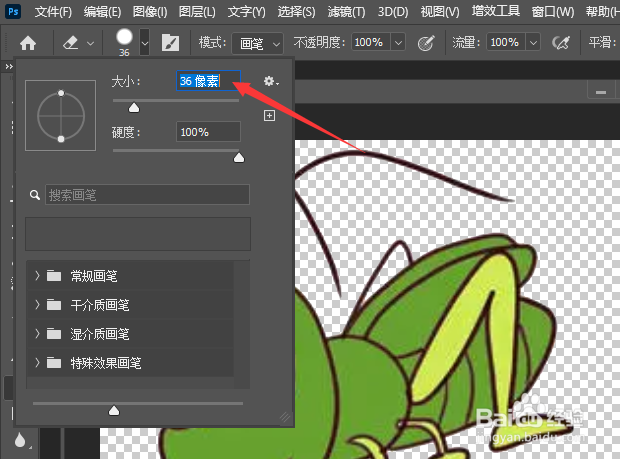620x459 pixels.
Task: Select the 常规画笔 folder label
Action: (94, 276)
